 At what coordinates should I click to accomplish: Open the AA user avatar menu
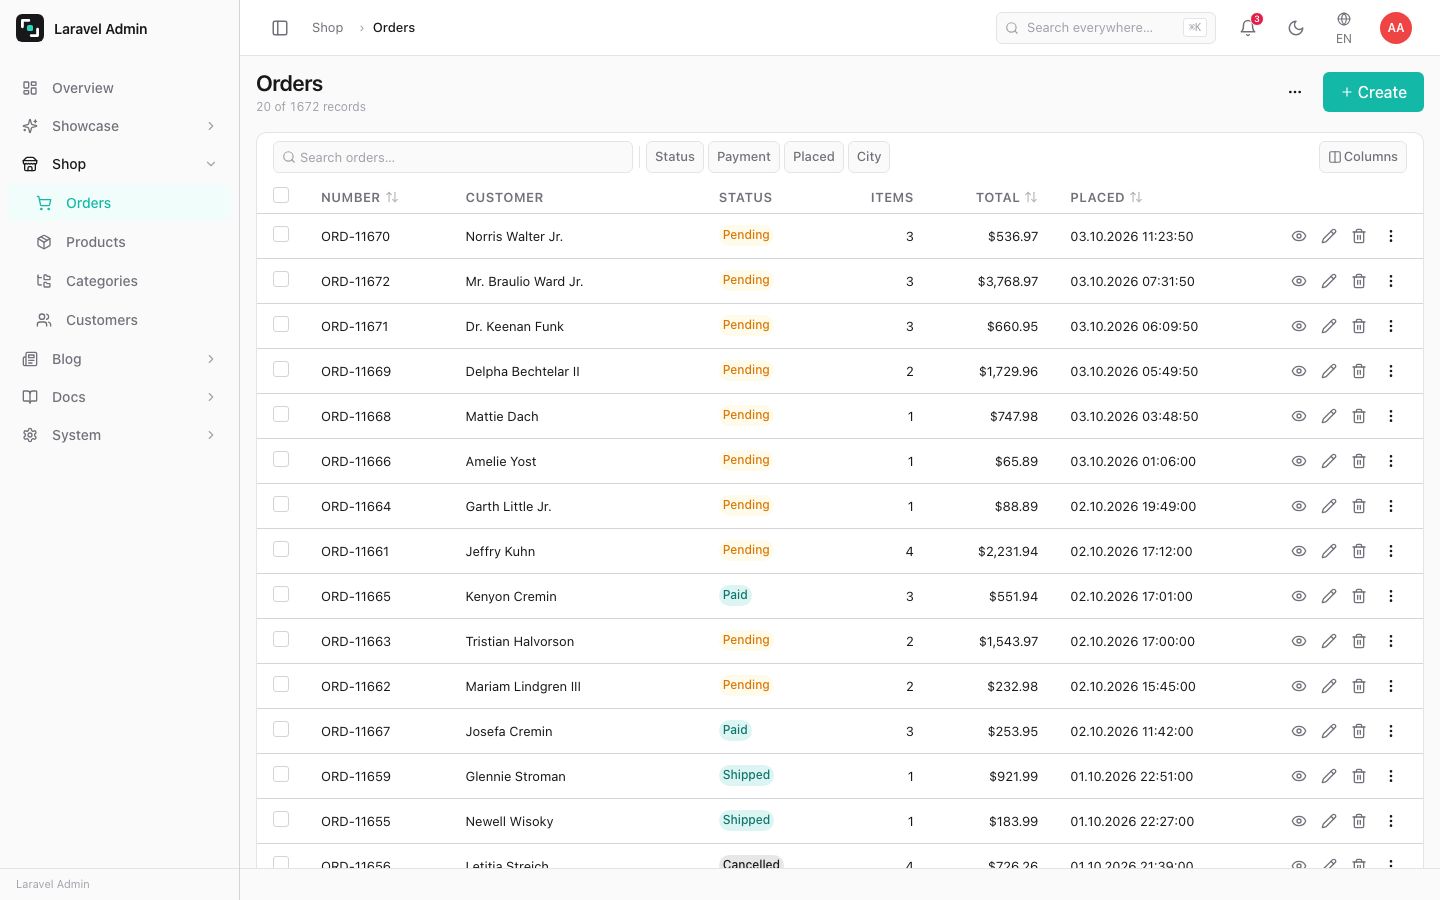pyautogui.click(x=1396, y=28)
